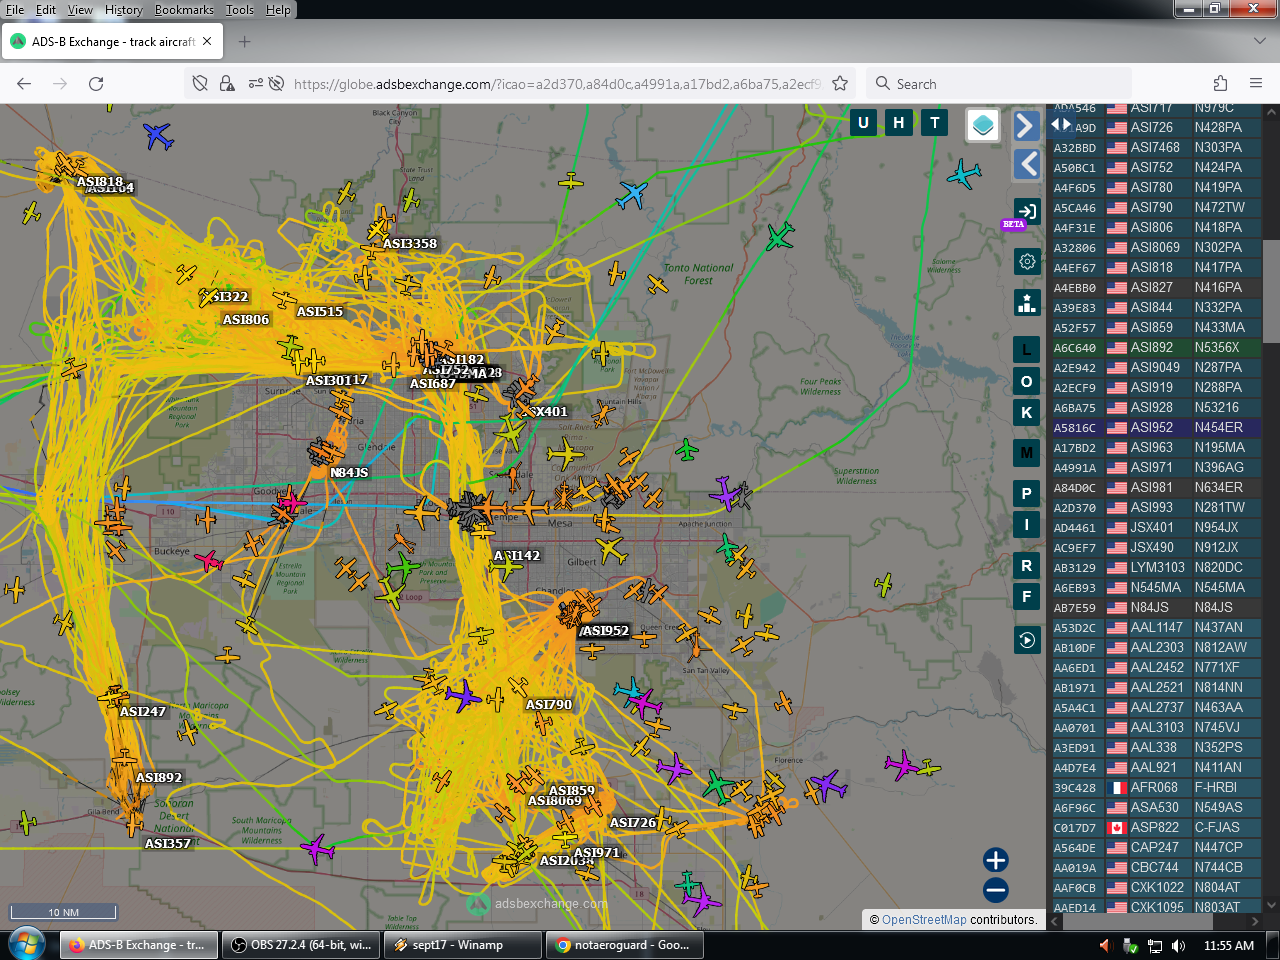The width and height of the screenshot is (1280, 960).
Task: Open the Tools menu
Action: (240, 10)
